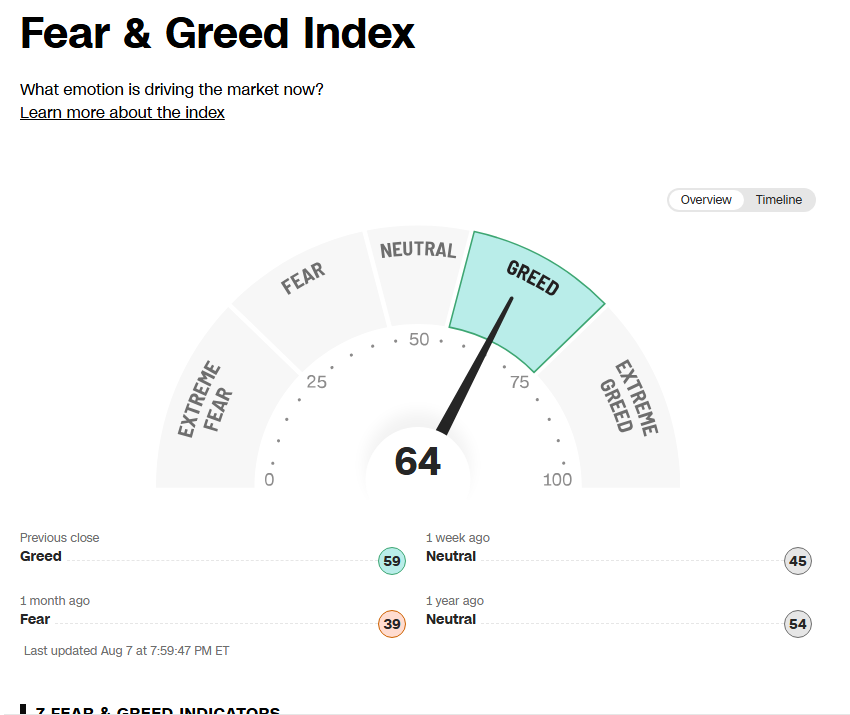Click the 1 week ago Neutral label
This screenshot has width=850, height=715.
pyautogui.click(x=451, y=556)
